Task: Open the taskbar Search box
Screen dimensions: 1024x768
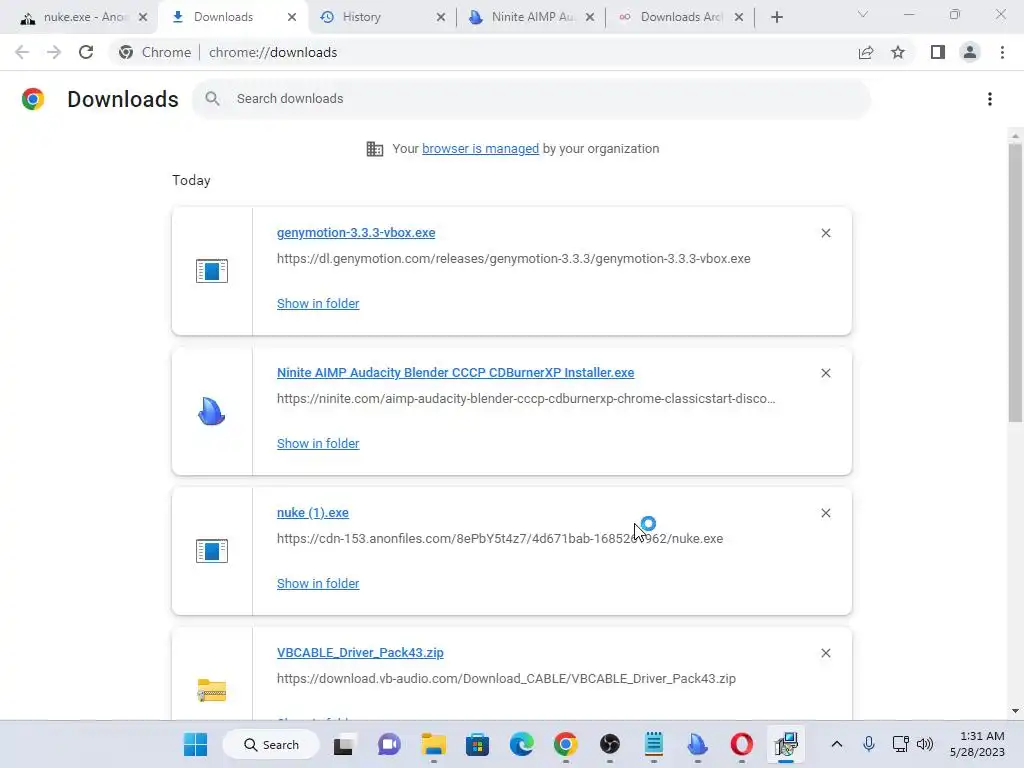Action: (x=271, y=744)
